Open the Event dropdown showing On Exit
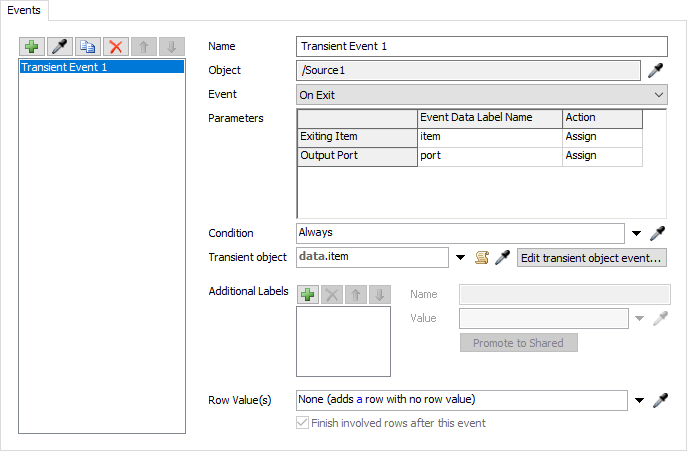Image resolution: width=687 pixels, height=451 pixels. click(482, 95)
